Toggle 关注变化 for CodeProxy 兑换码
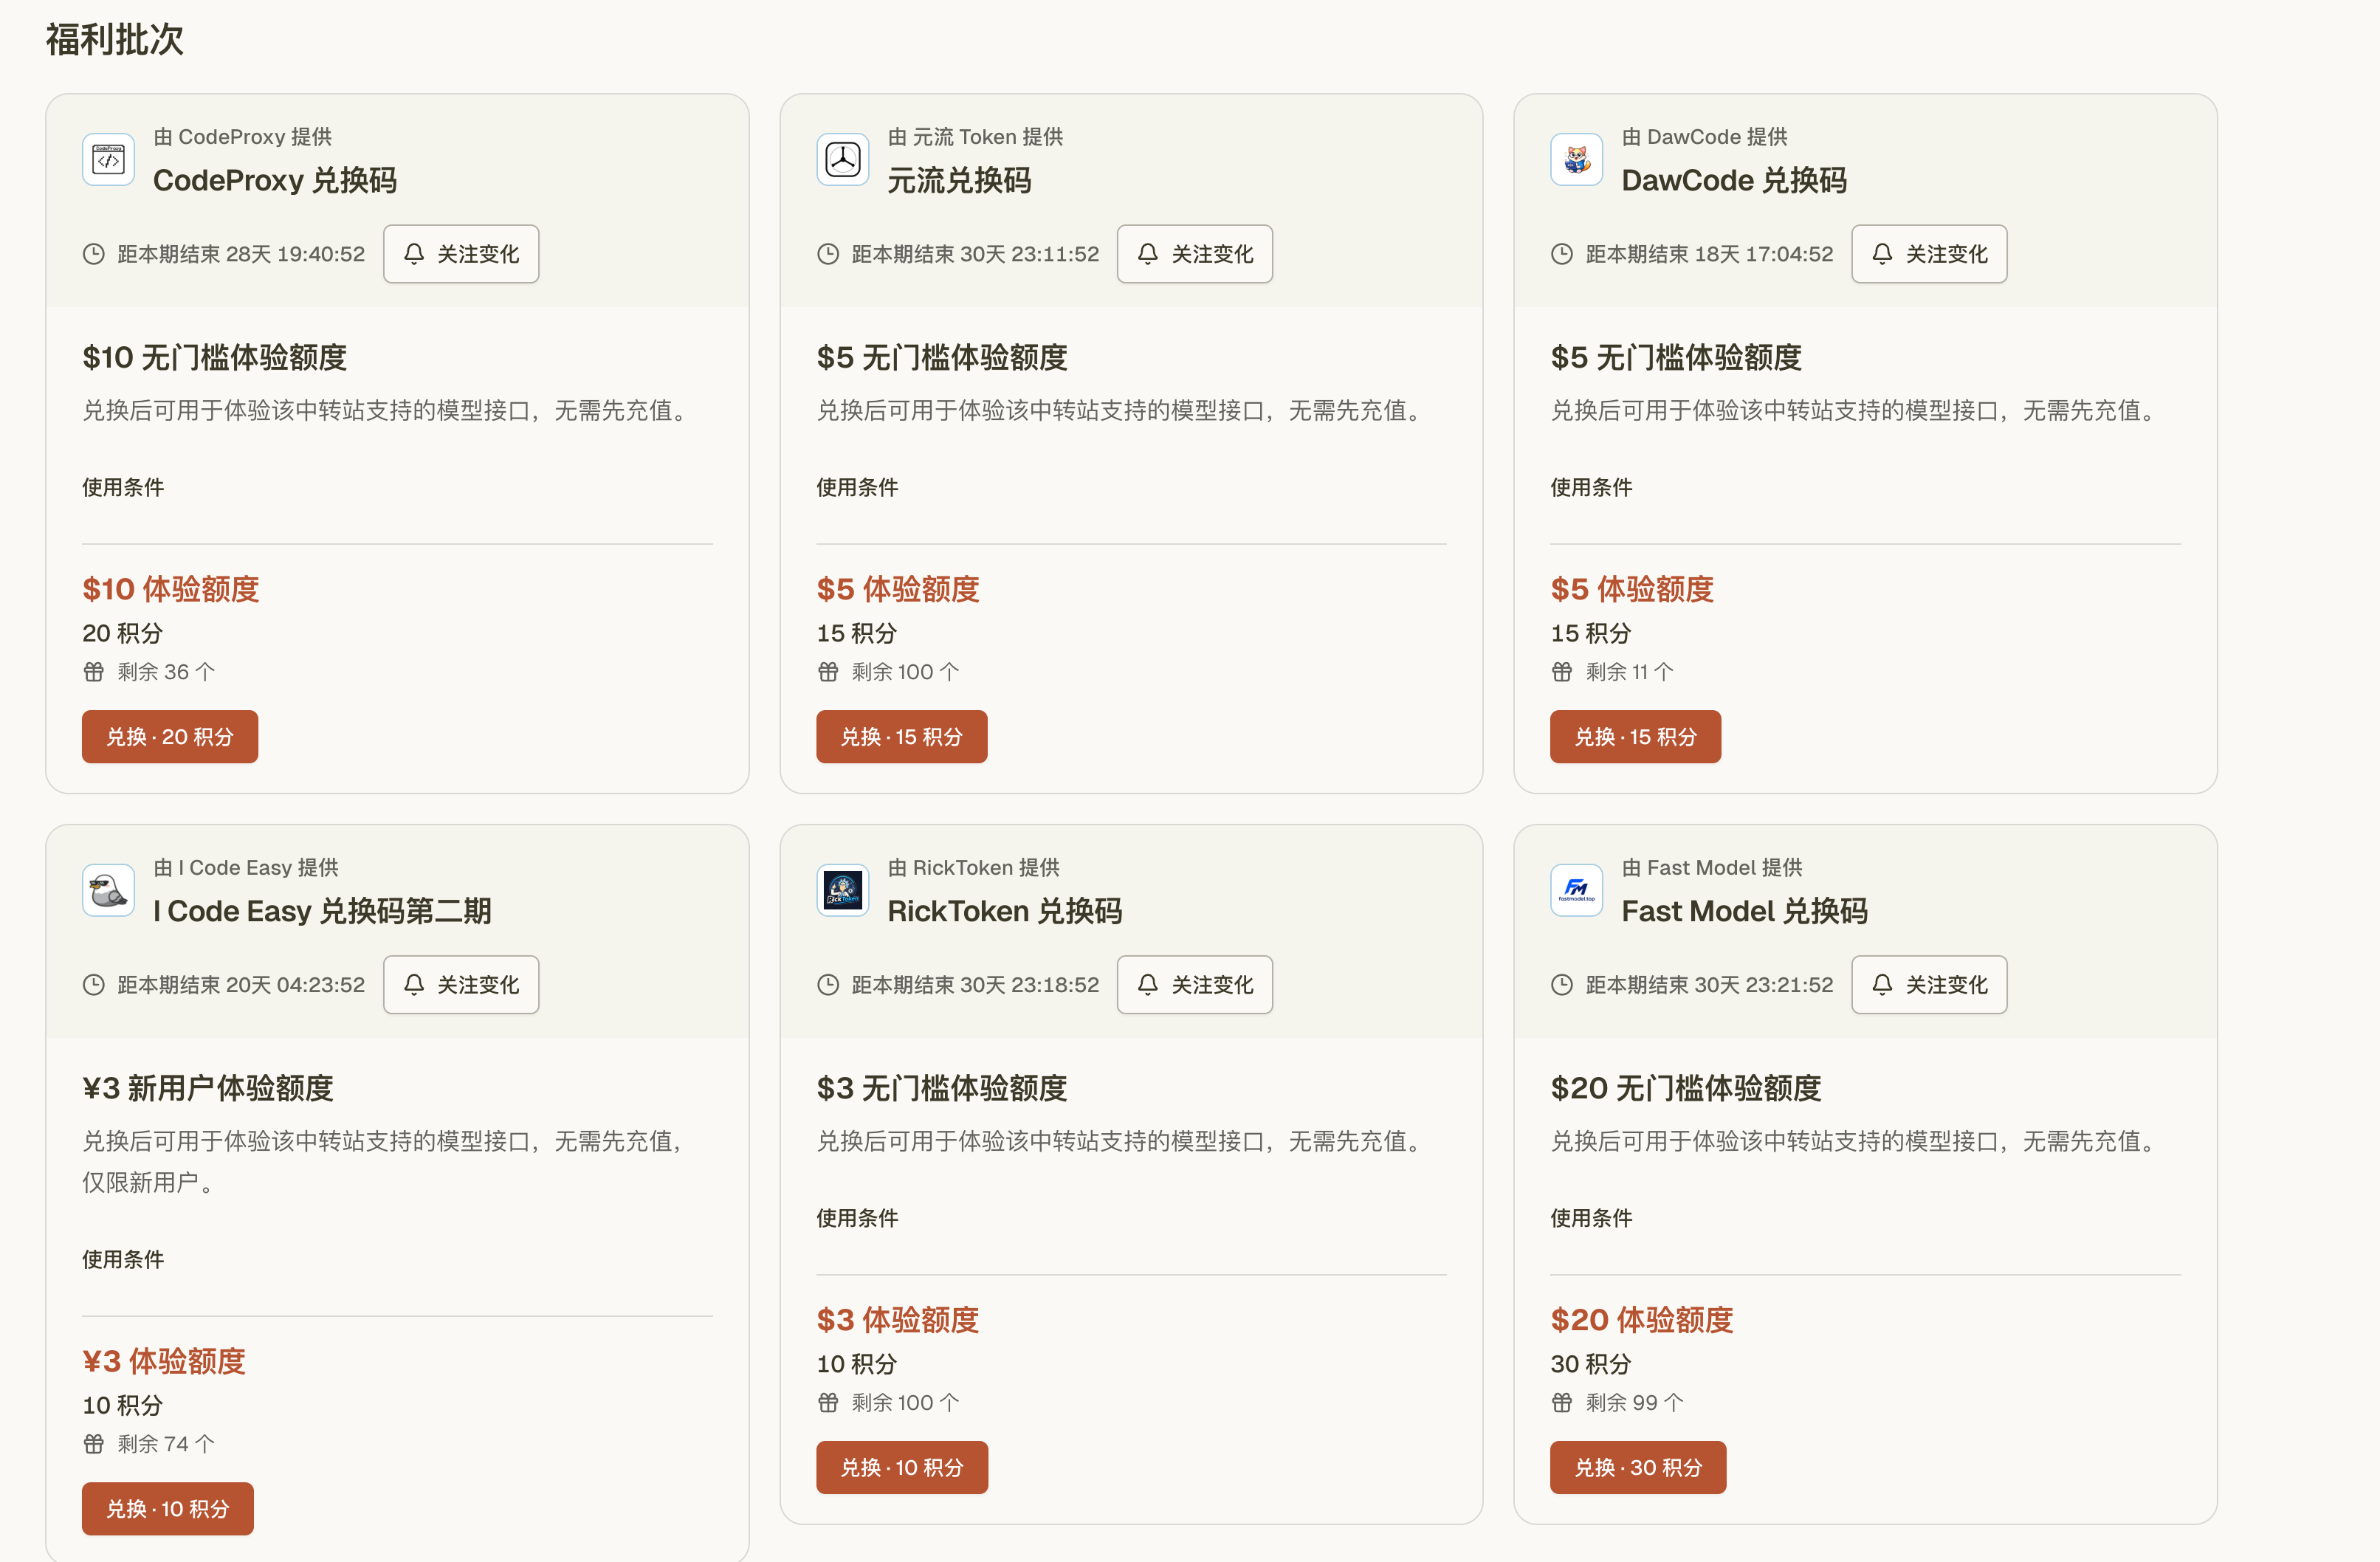2380x1562 pixels. pos(461,254)
